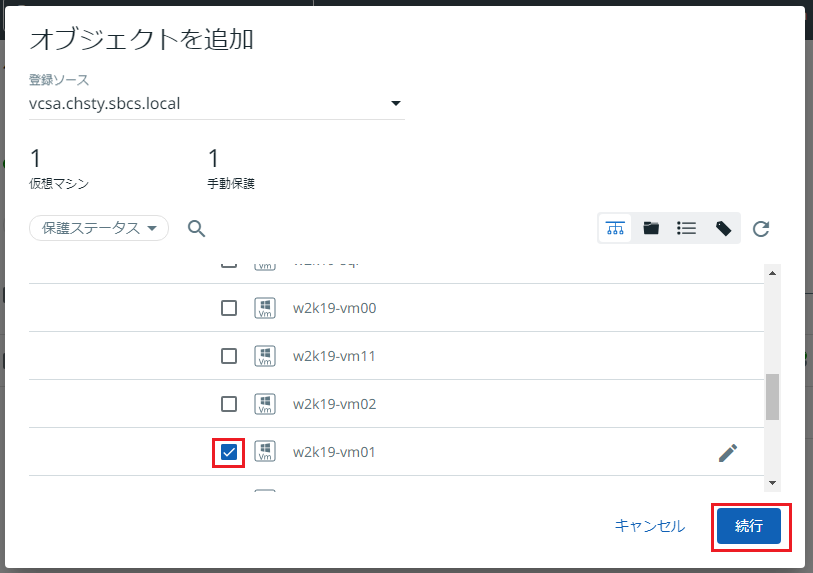Switch to flat list view icon
813x573 pixels.
pos(687,228)
